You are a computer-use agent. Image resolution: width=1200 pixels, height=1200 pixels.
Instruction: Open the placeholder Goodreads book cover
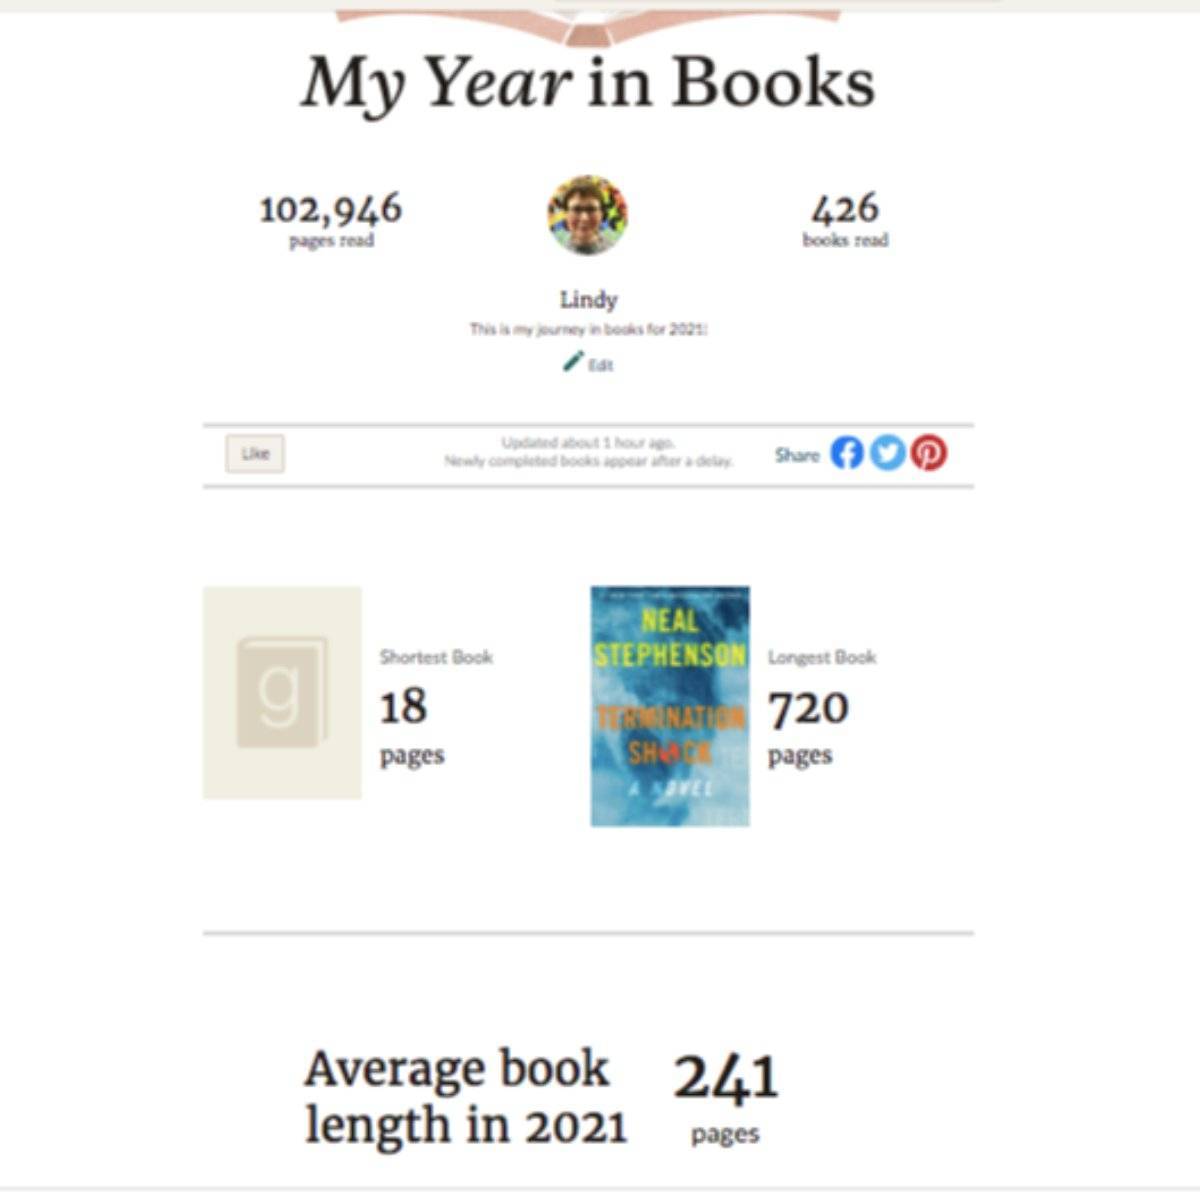click(282, 693)
